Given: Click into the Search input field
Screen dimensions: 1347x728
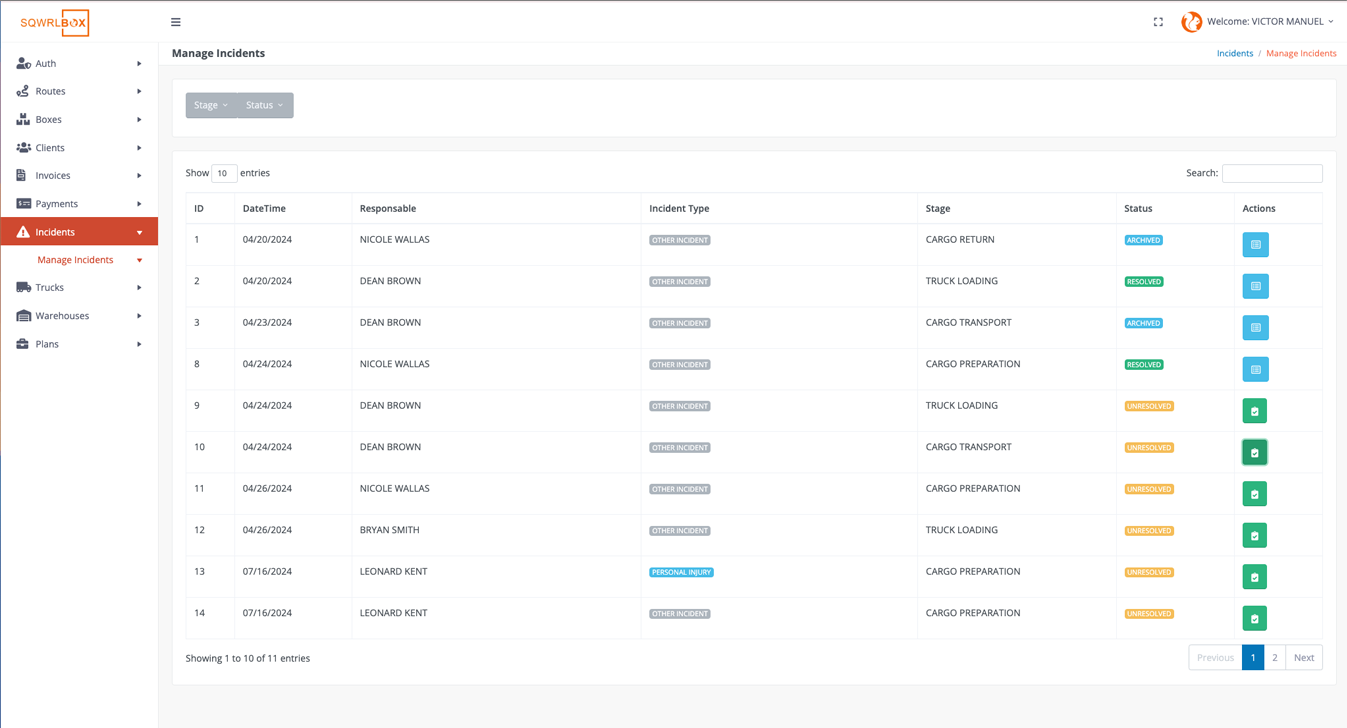Looking at the screenshot, I should [x=1271, y=174].
